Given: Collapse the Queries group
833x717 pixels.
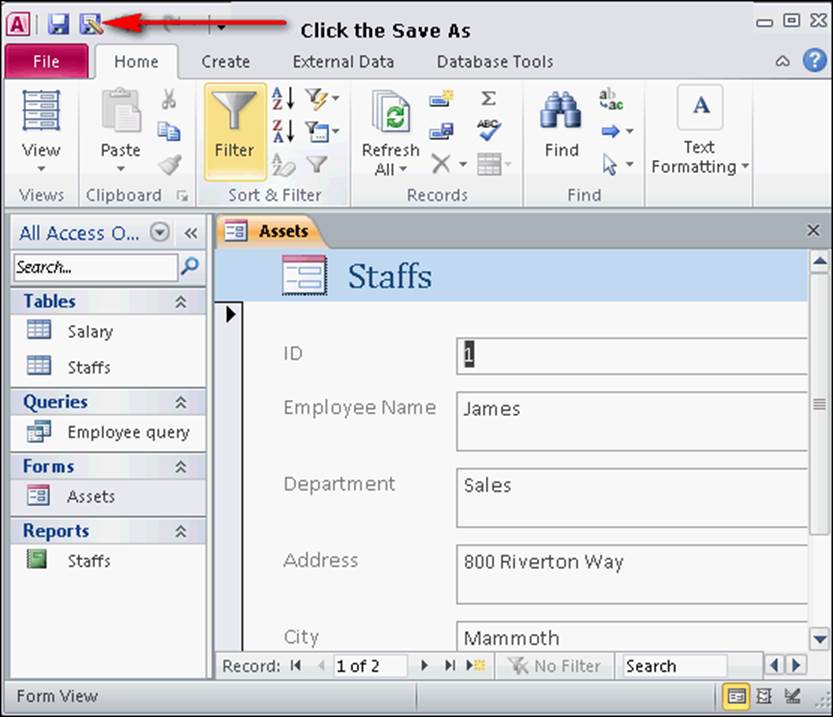Looking at the screenshot, I should click(x=181, y=402).
